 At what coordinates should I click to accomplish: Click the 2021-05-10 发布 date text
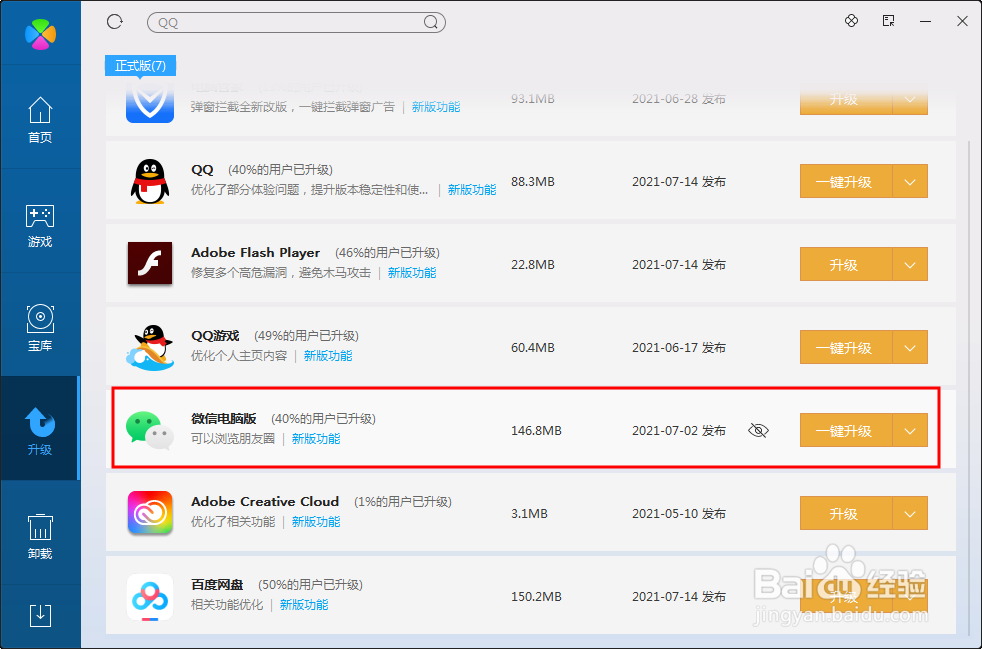(679, 514)
